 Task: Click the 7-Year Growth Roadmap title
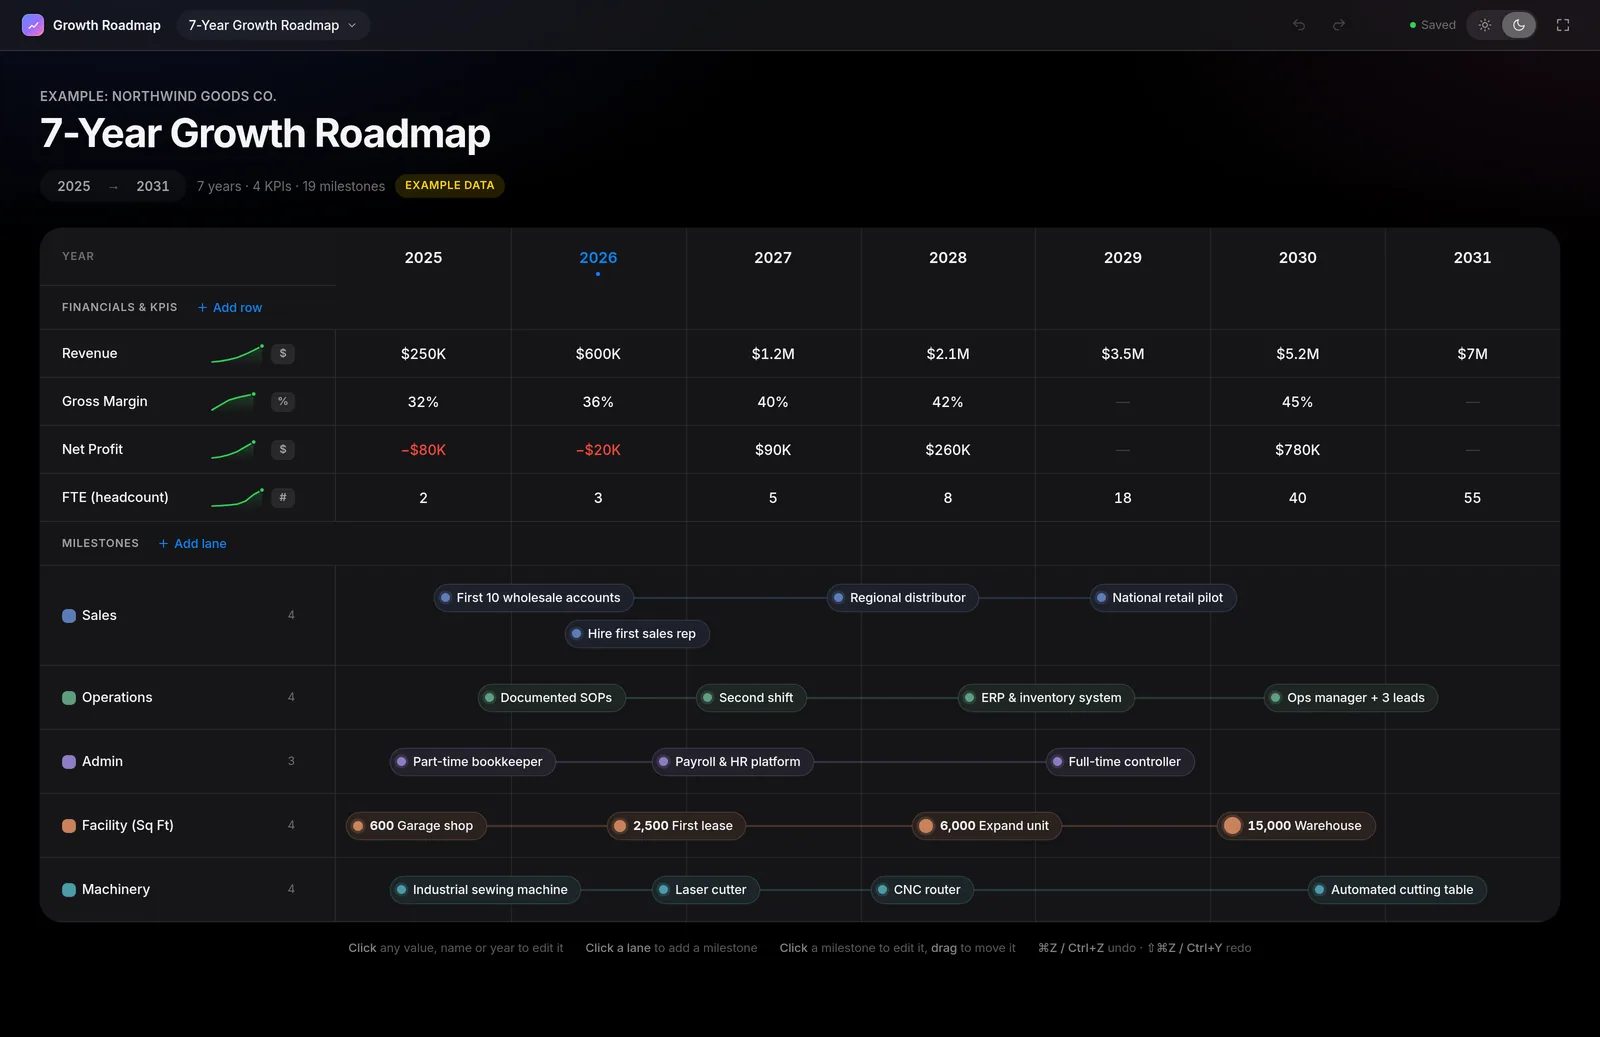(265, 133)
